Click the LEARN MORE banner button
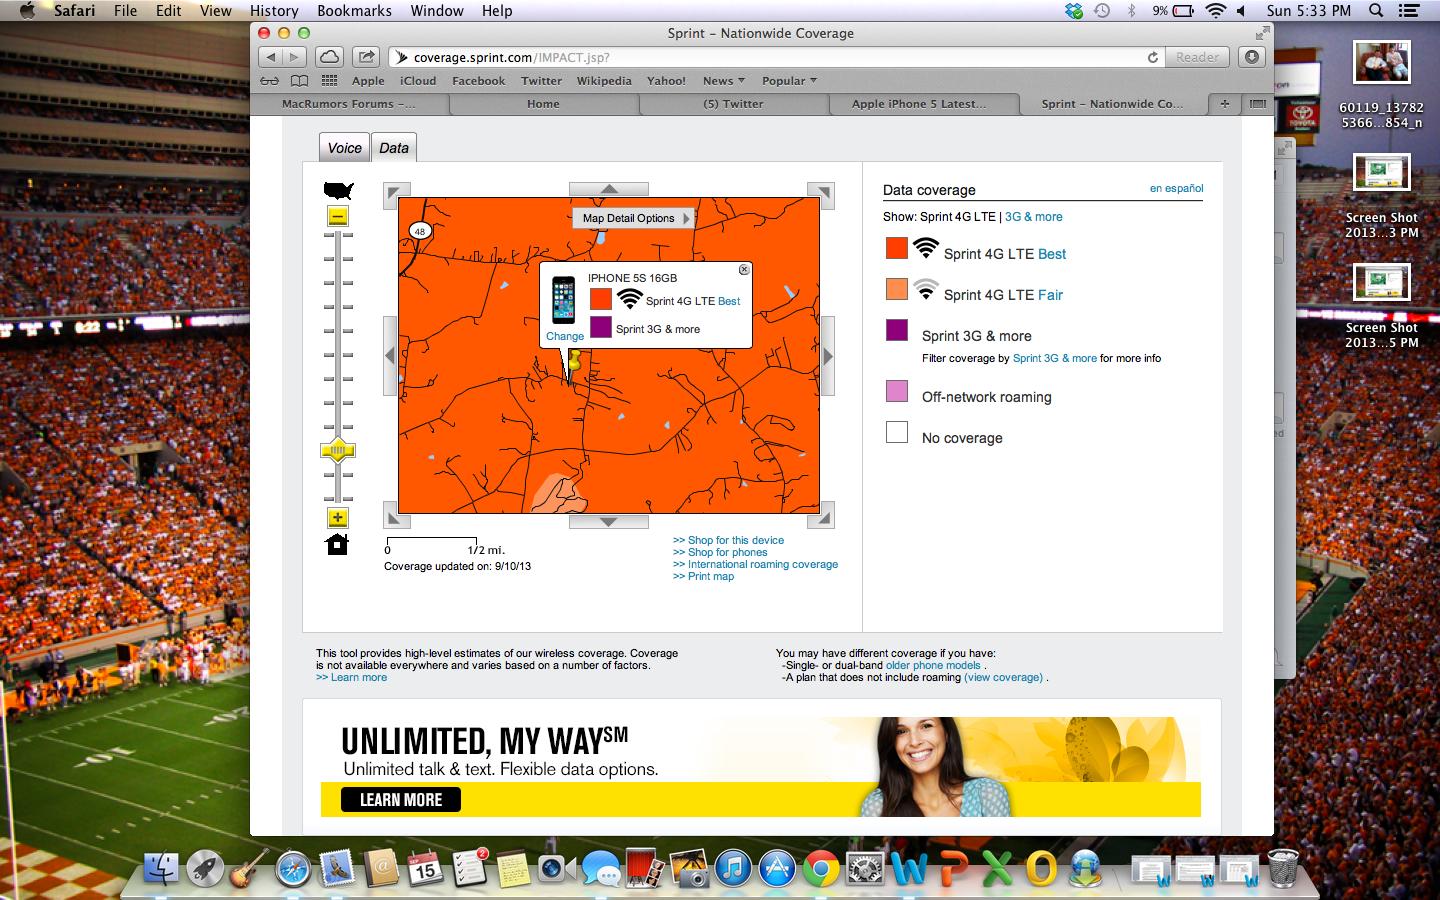 click(401, 800)
